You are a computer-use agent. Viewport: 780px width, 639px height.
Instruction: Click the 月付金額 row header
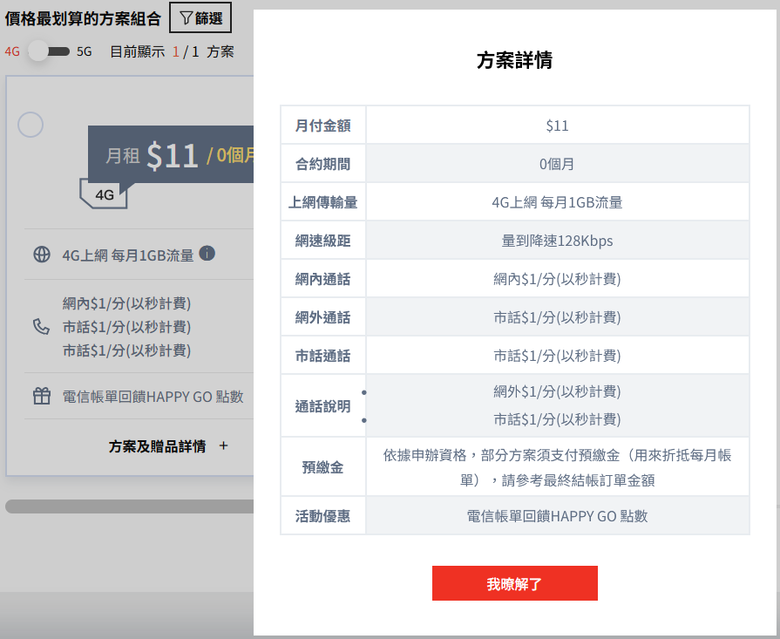click(x=323, y=125)
